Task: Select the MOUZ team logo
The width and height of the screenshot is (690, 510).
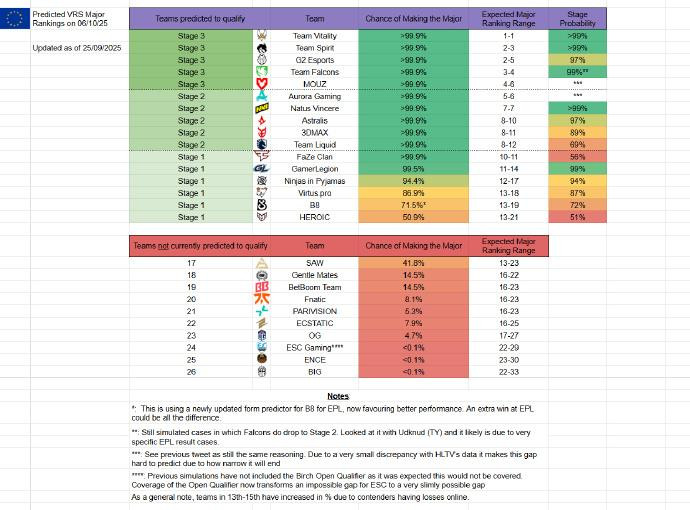Action: tap(260, 85)
